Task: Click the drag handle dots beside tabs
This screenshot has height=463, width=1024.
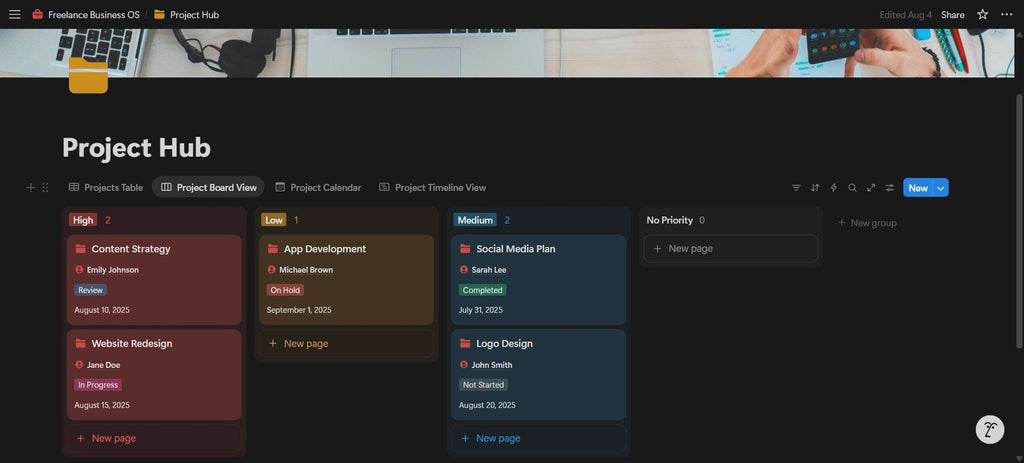Action: click(45, 187)
